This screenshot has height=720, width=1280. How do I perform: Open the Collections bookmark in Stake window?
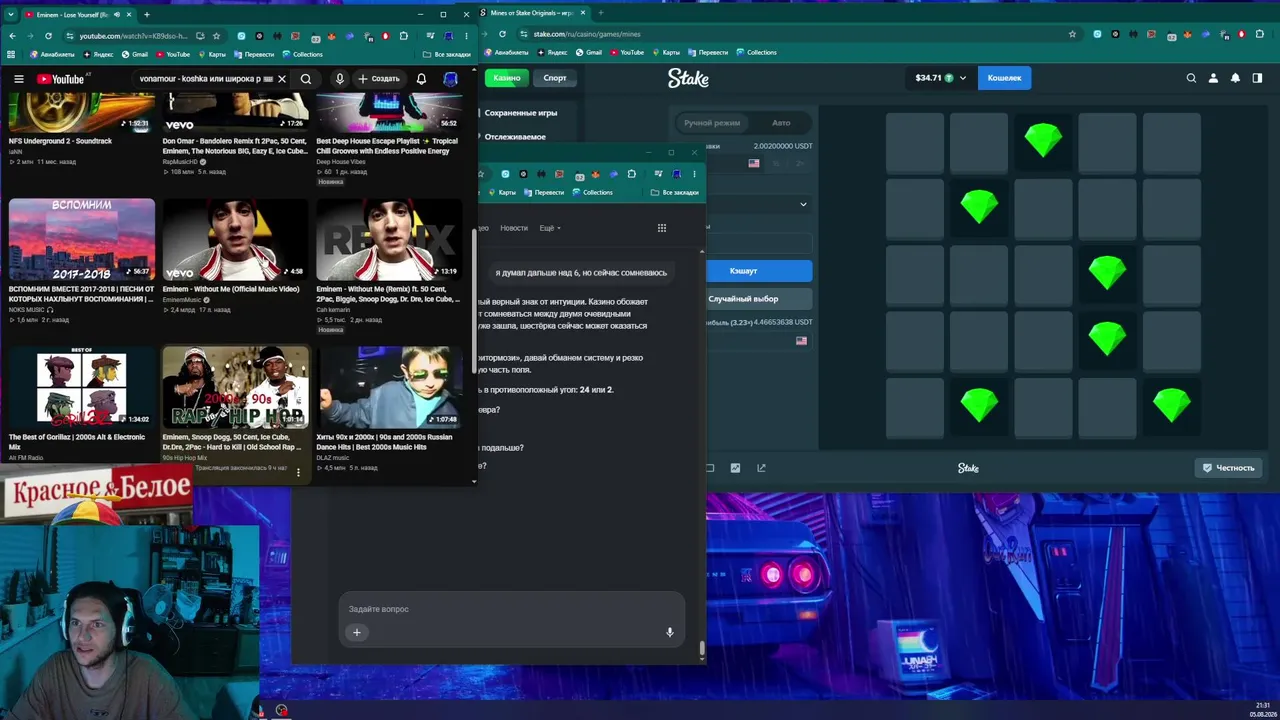coord(755,52)
